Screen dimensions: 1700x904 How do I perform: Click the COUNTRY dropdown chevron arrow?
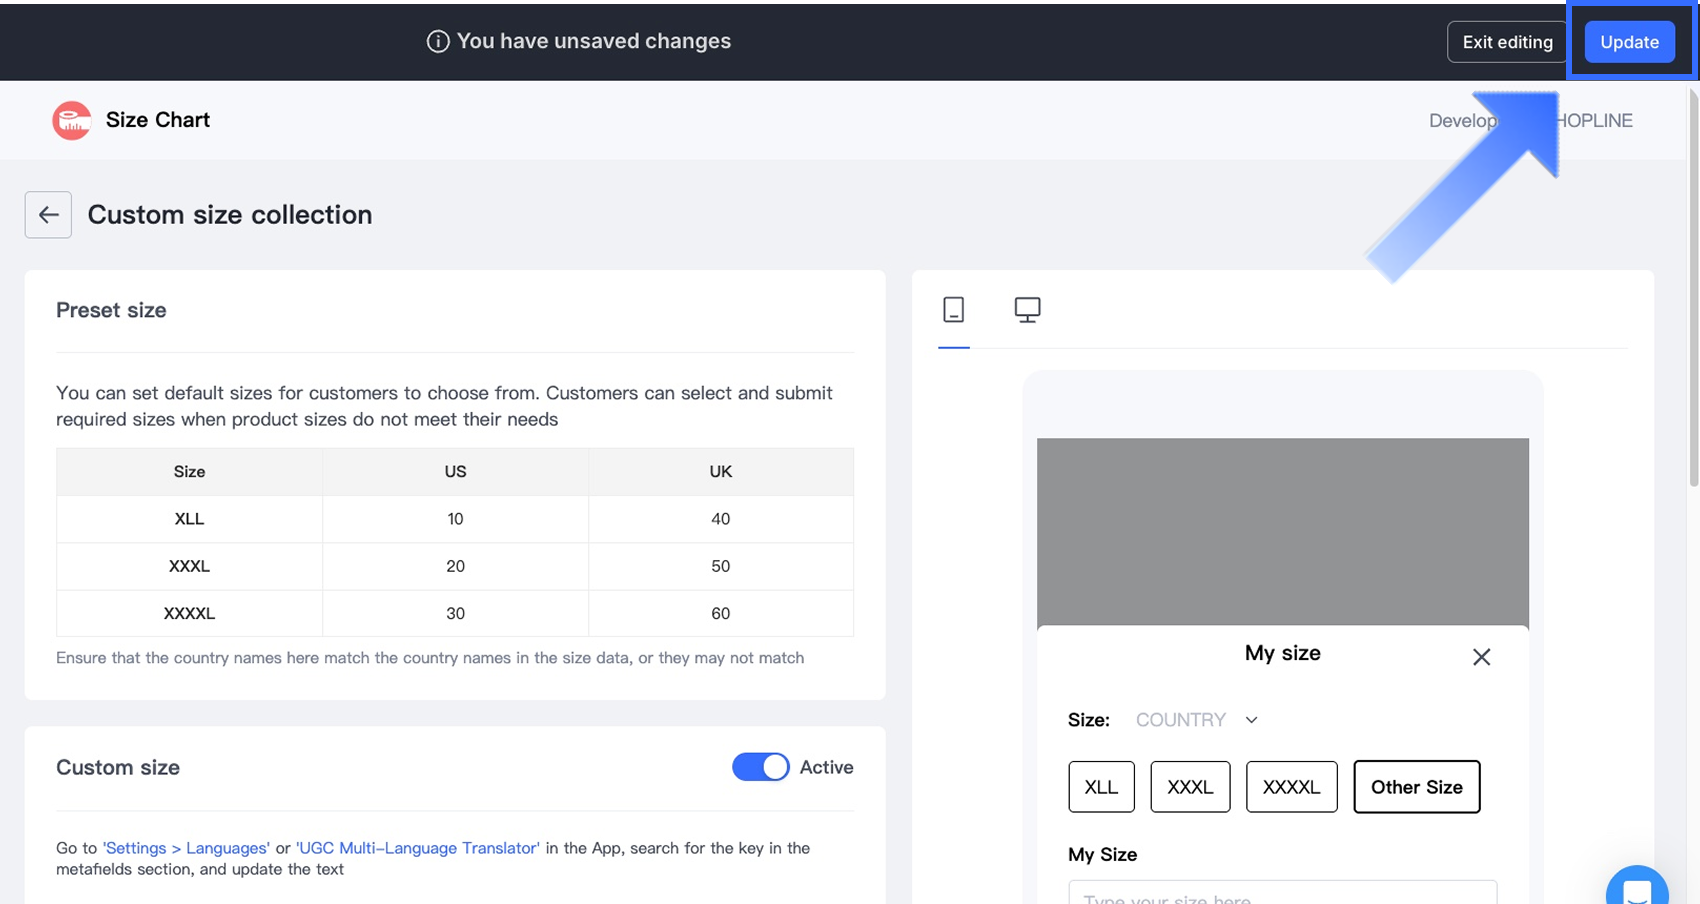tap(1251, 720)
